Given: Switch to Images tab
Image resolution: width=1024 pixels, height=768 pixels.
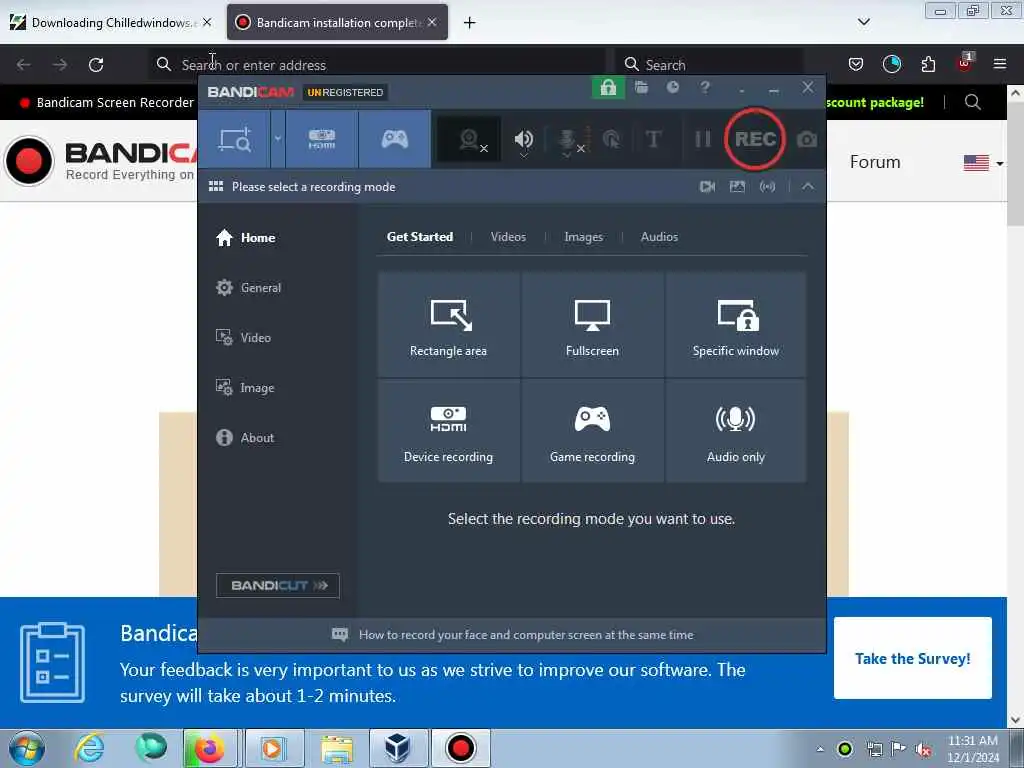Looking at the screenshot, I should [584, 237].
